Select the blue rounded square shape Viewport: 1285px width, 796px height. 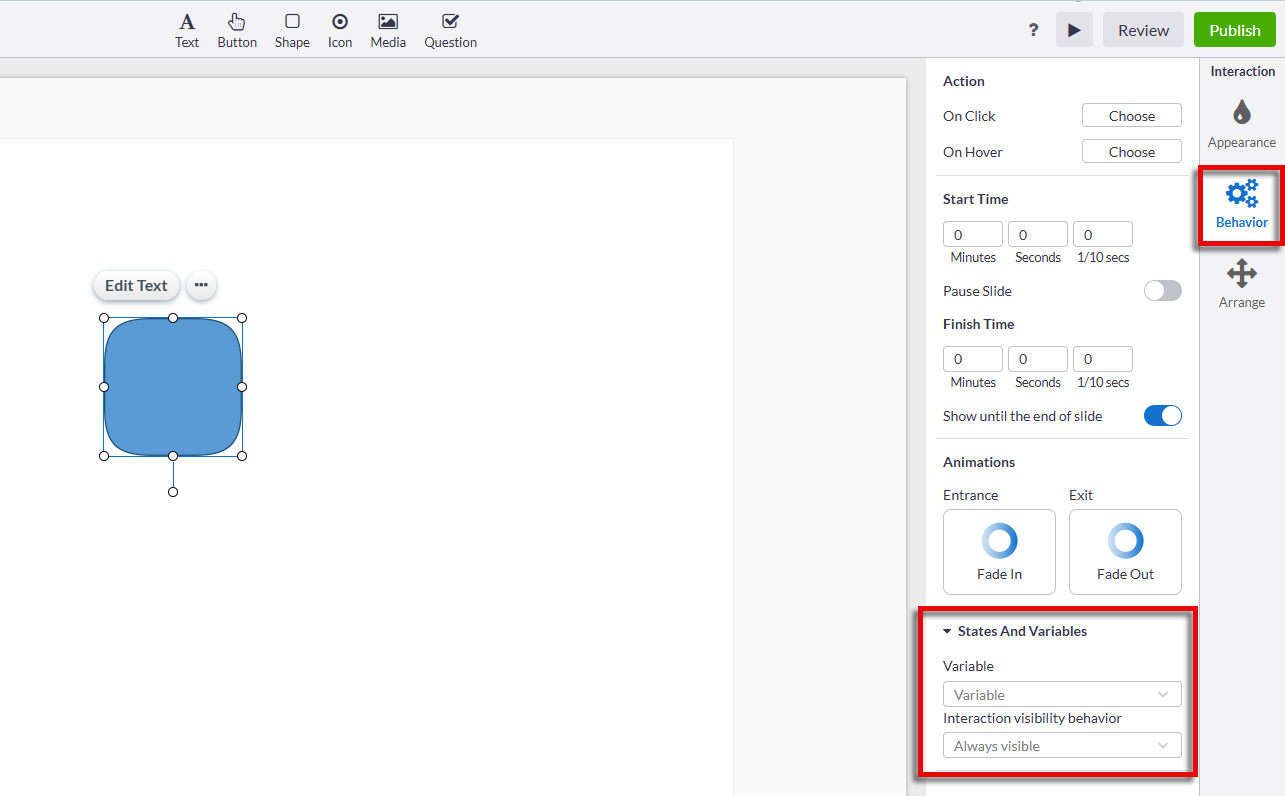coord(173,387)
